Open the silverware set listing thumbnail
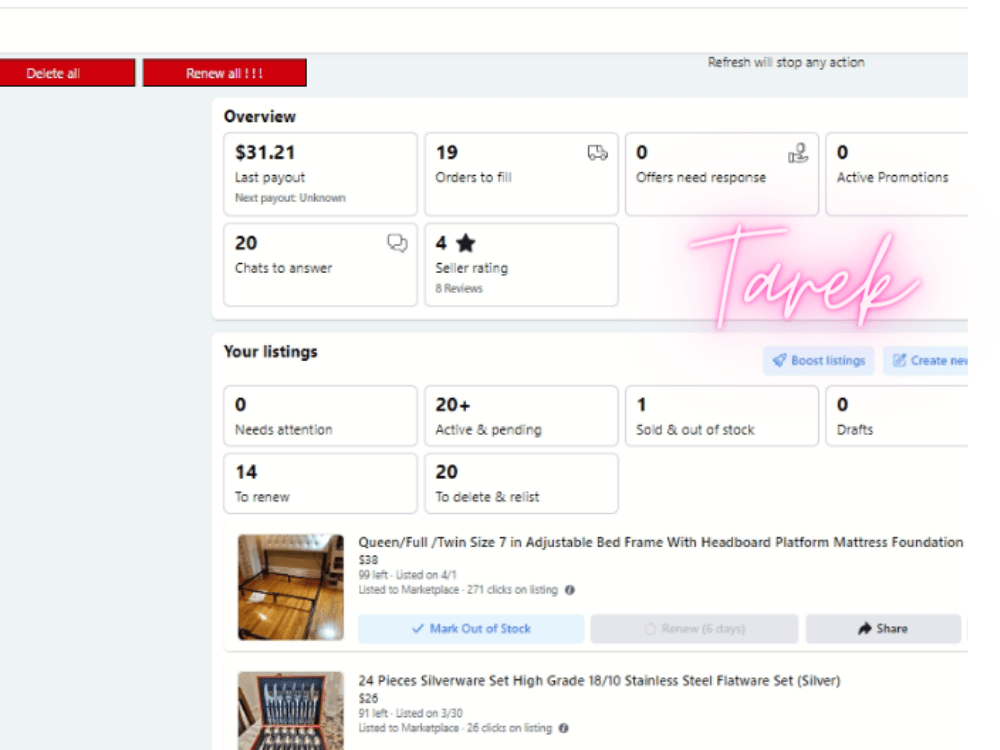Image resolution: width=1000 pixels, height=750 pixels. [291, 710]
